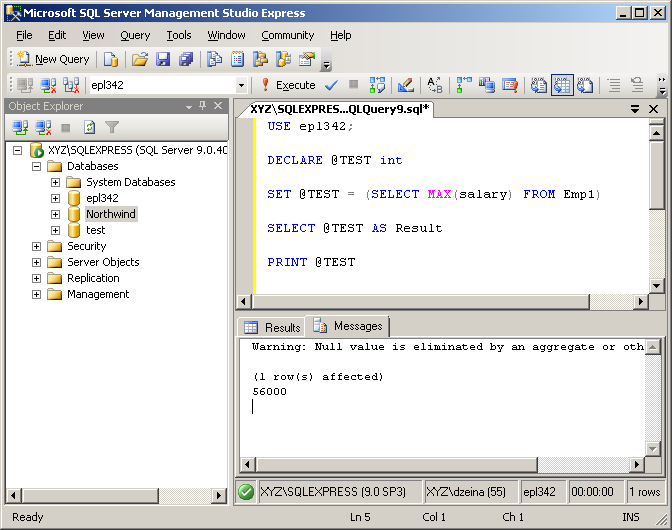Click the New Query button
This screenshot has width=672, height=530.
click(x=54, y=59)
